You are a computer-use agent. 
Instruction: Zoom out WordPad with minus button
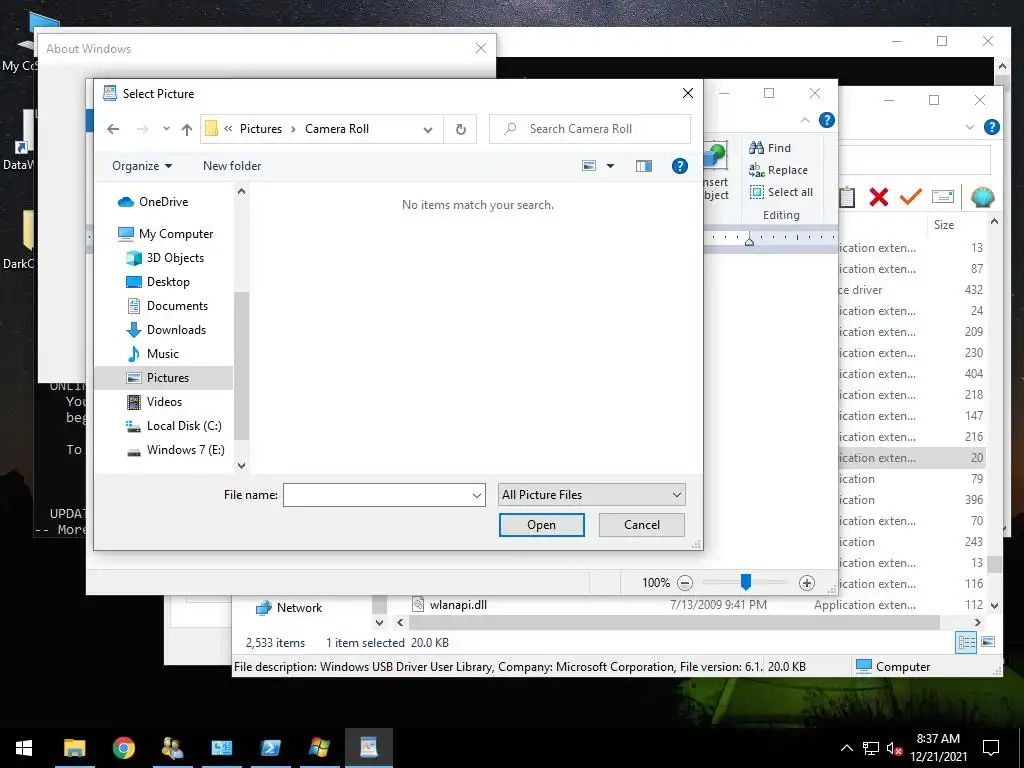click(684, 583)
